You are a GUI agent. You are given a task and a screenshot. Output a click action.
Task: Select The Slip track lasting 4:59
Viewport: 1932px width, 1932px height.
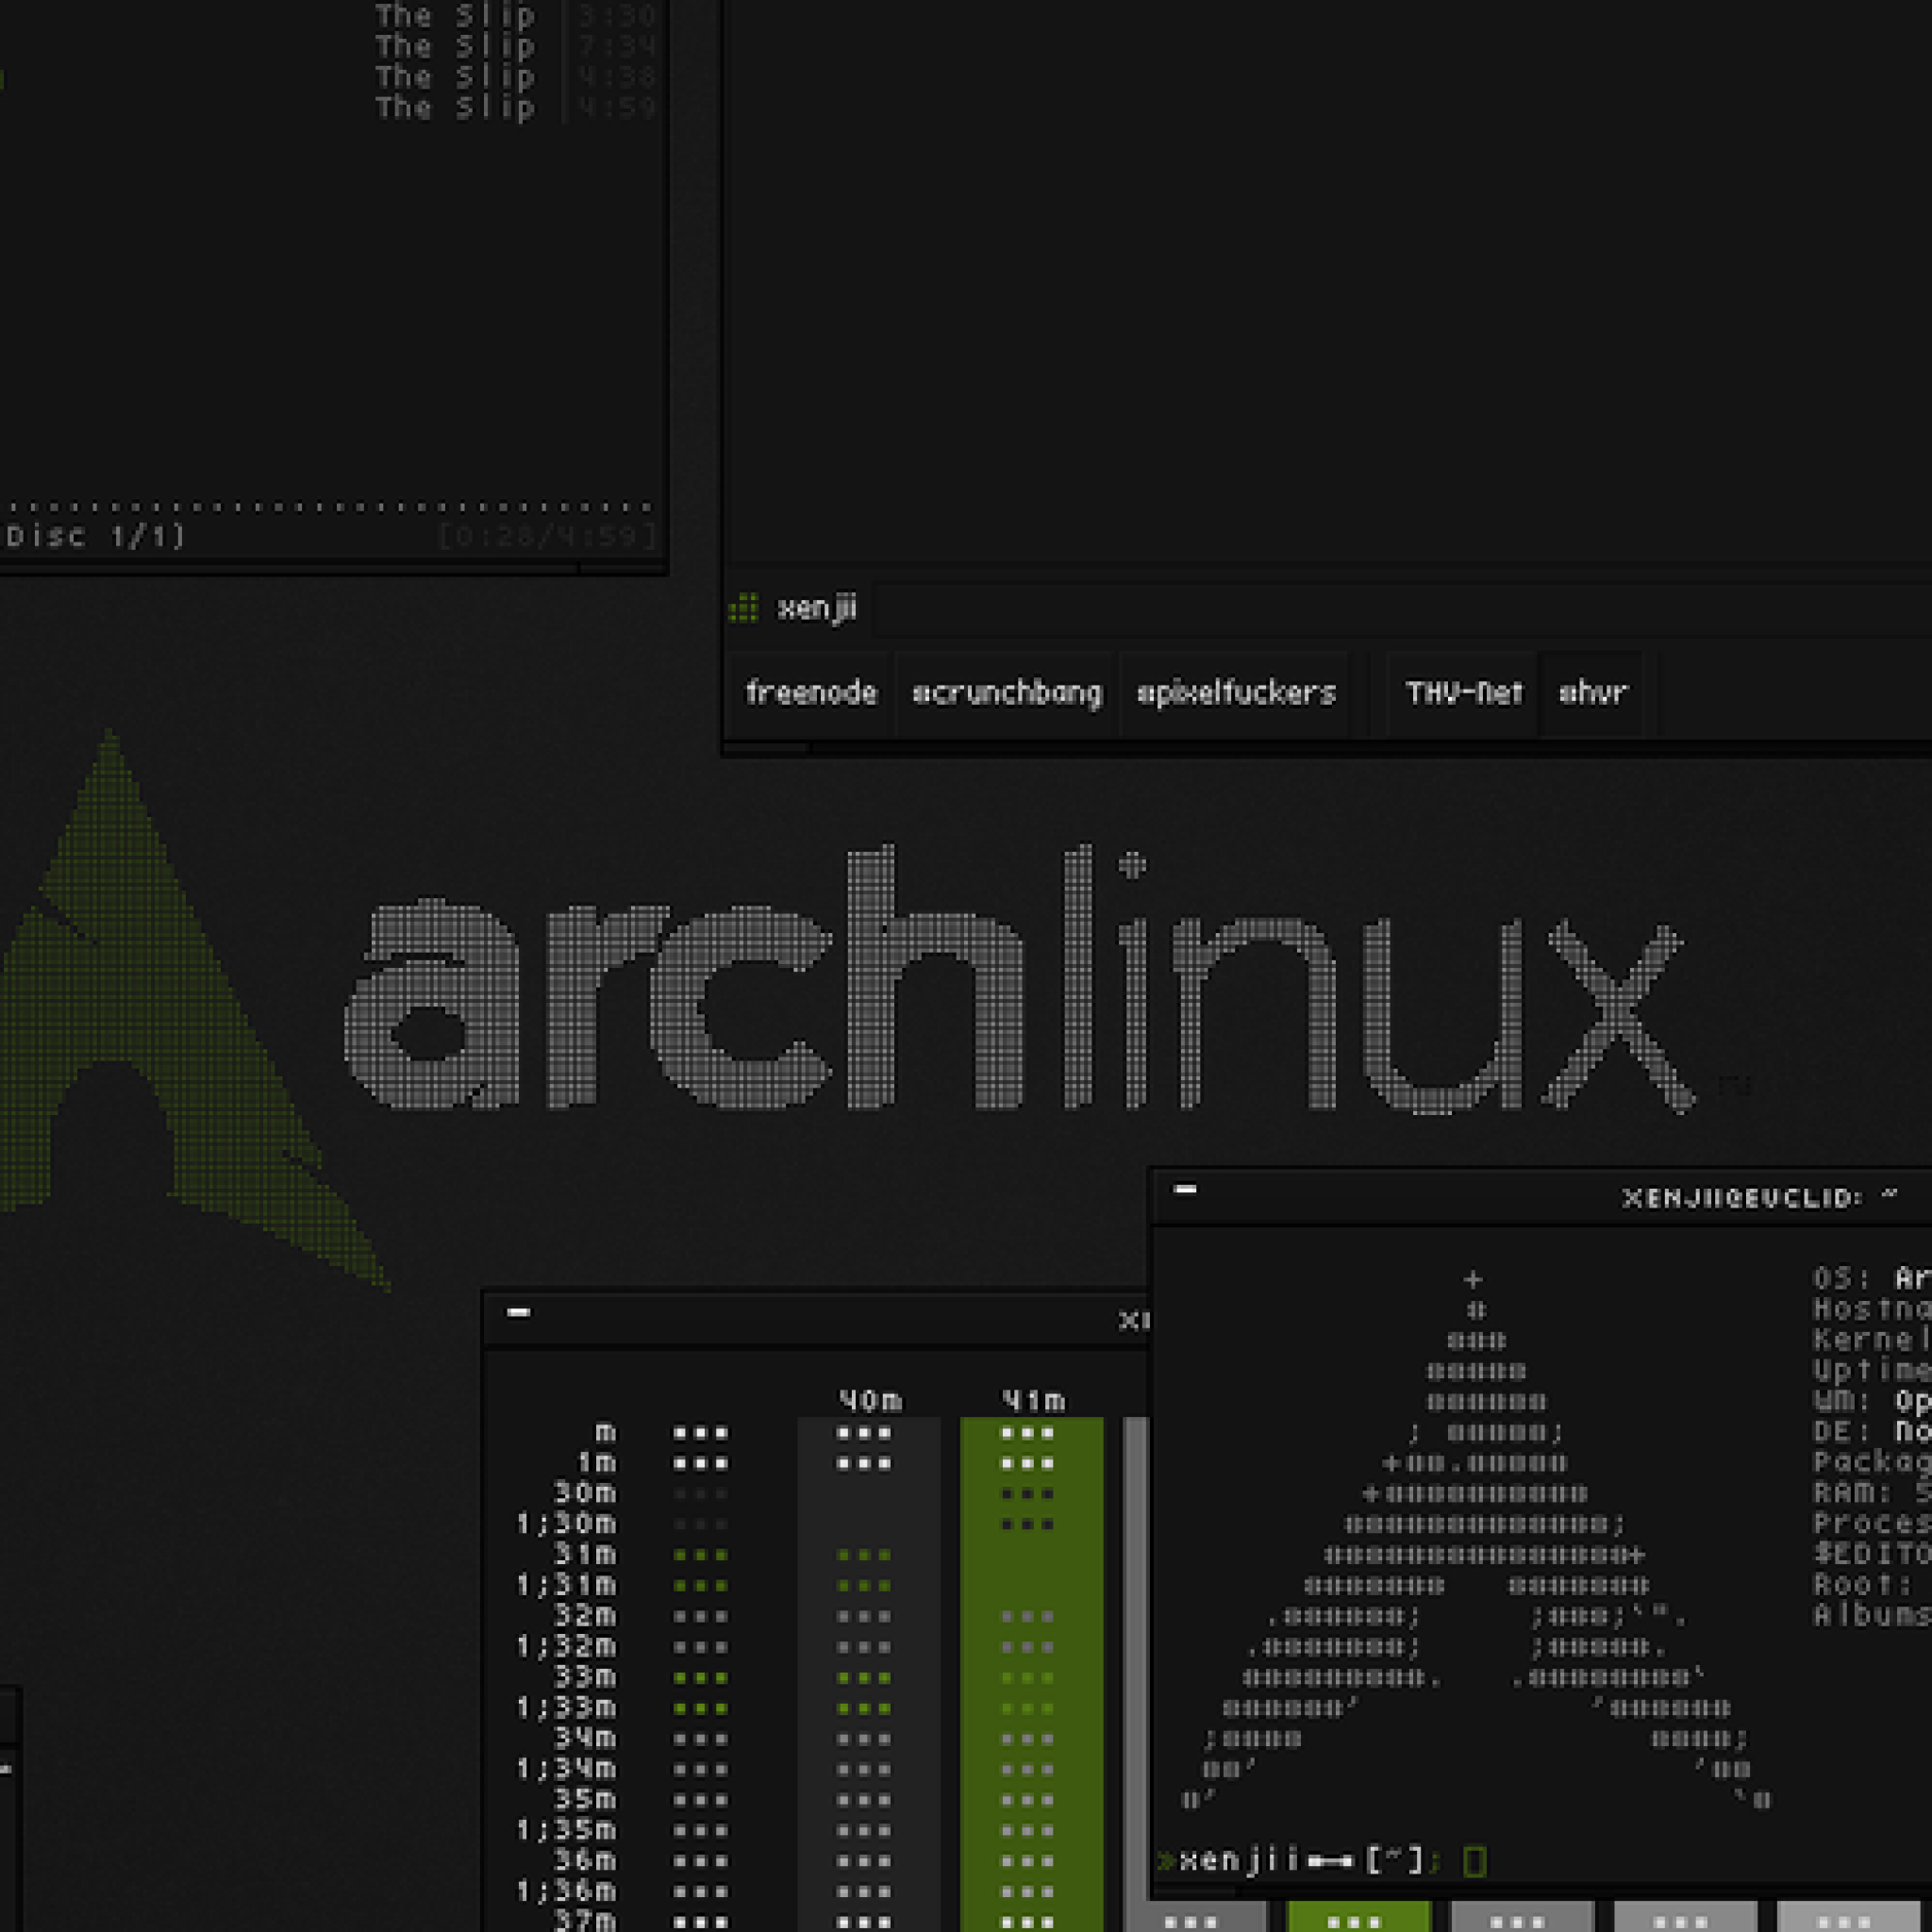click(515, 108)
